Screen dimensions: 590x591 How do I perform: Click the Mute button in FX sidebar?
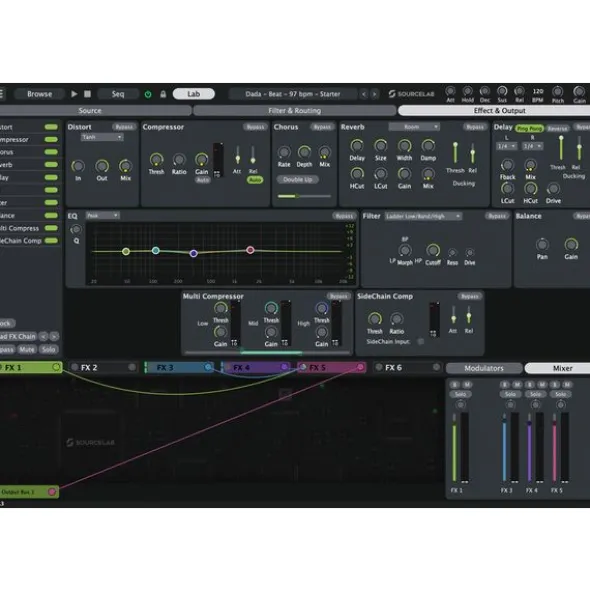click(x=27, y=349)
